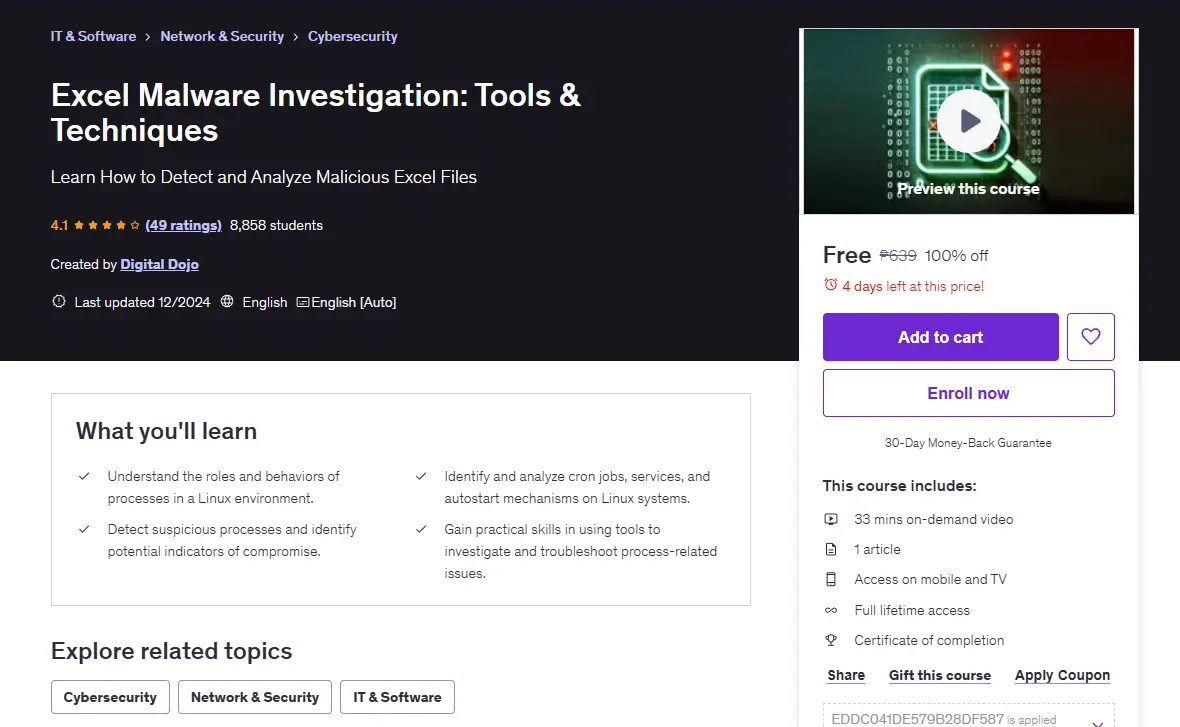Select the Cybersecurity related topic tag
Viewport: 1180px width, 727px height.
(110, 697)
